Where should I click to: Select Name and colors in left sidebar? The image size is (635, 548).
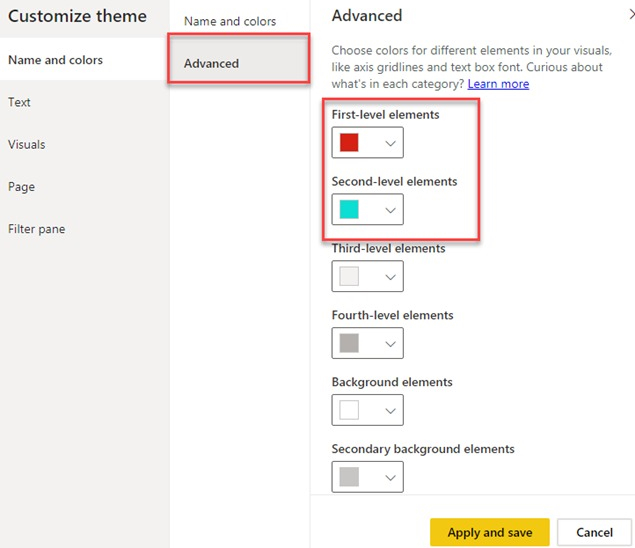coord(56,60)
